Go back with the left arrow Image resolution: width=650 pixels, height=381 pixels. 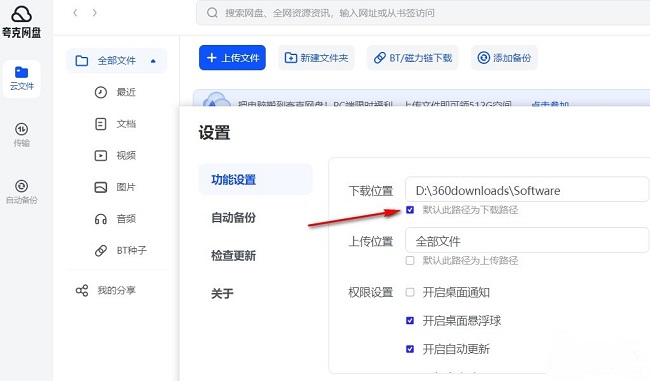tap(75, 13)
